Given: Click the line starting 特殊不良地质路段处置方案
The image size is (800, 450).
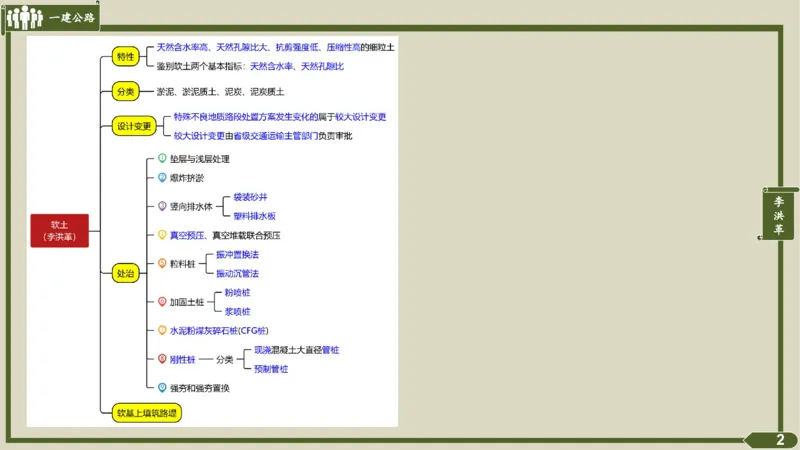Looking at the screenshot, I should coord(280,117).
